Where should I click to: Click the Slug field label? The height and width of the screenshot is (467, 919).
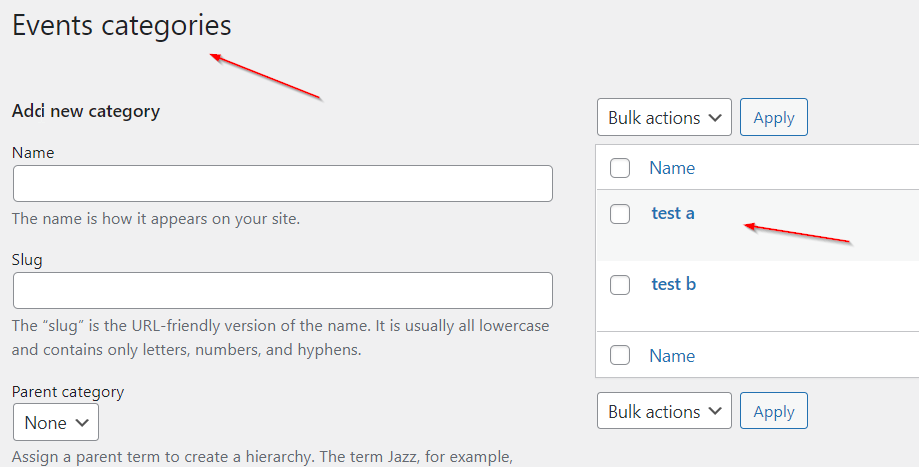(27, 260)
